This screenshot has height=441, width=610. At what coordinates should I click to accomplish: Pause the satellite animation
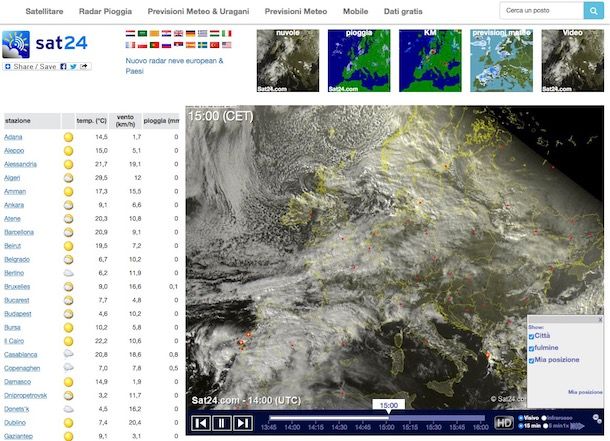pos(222,423)
